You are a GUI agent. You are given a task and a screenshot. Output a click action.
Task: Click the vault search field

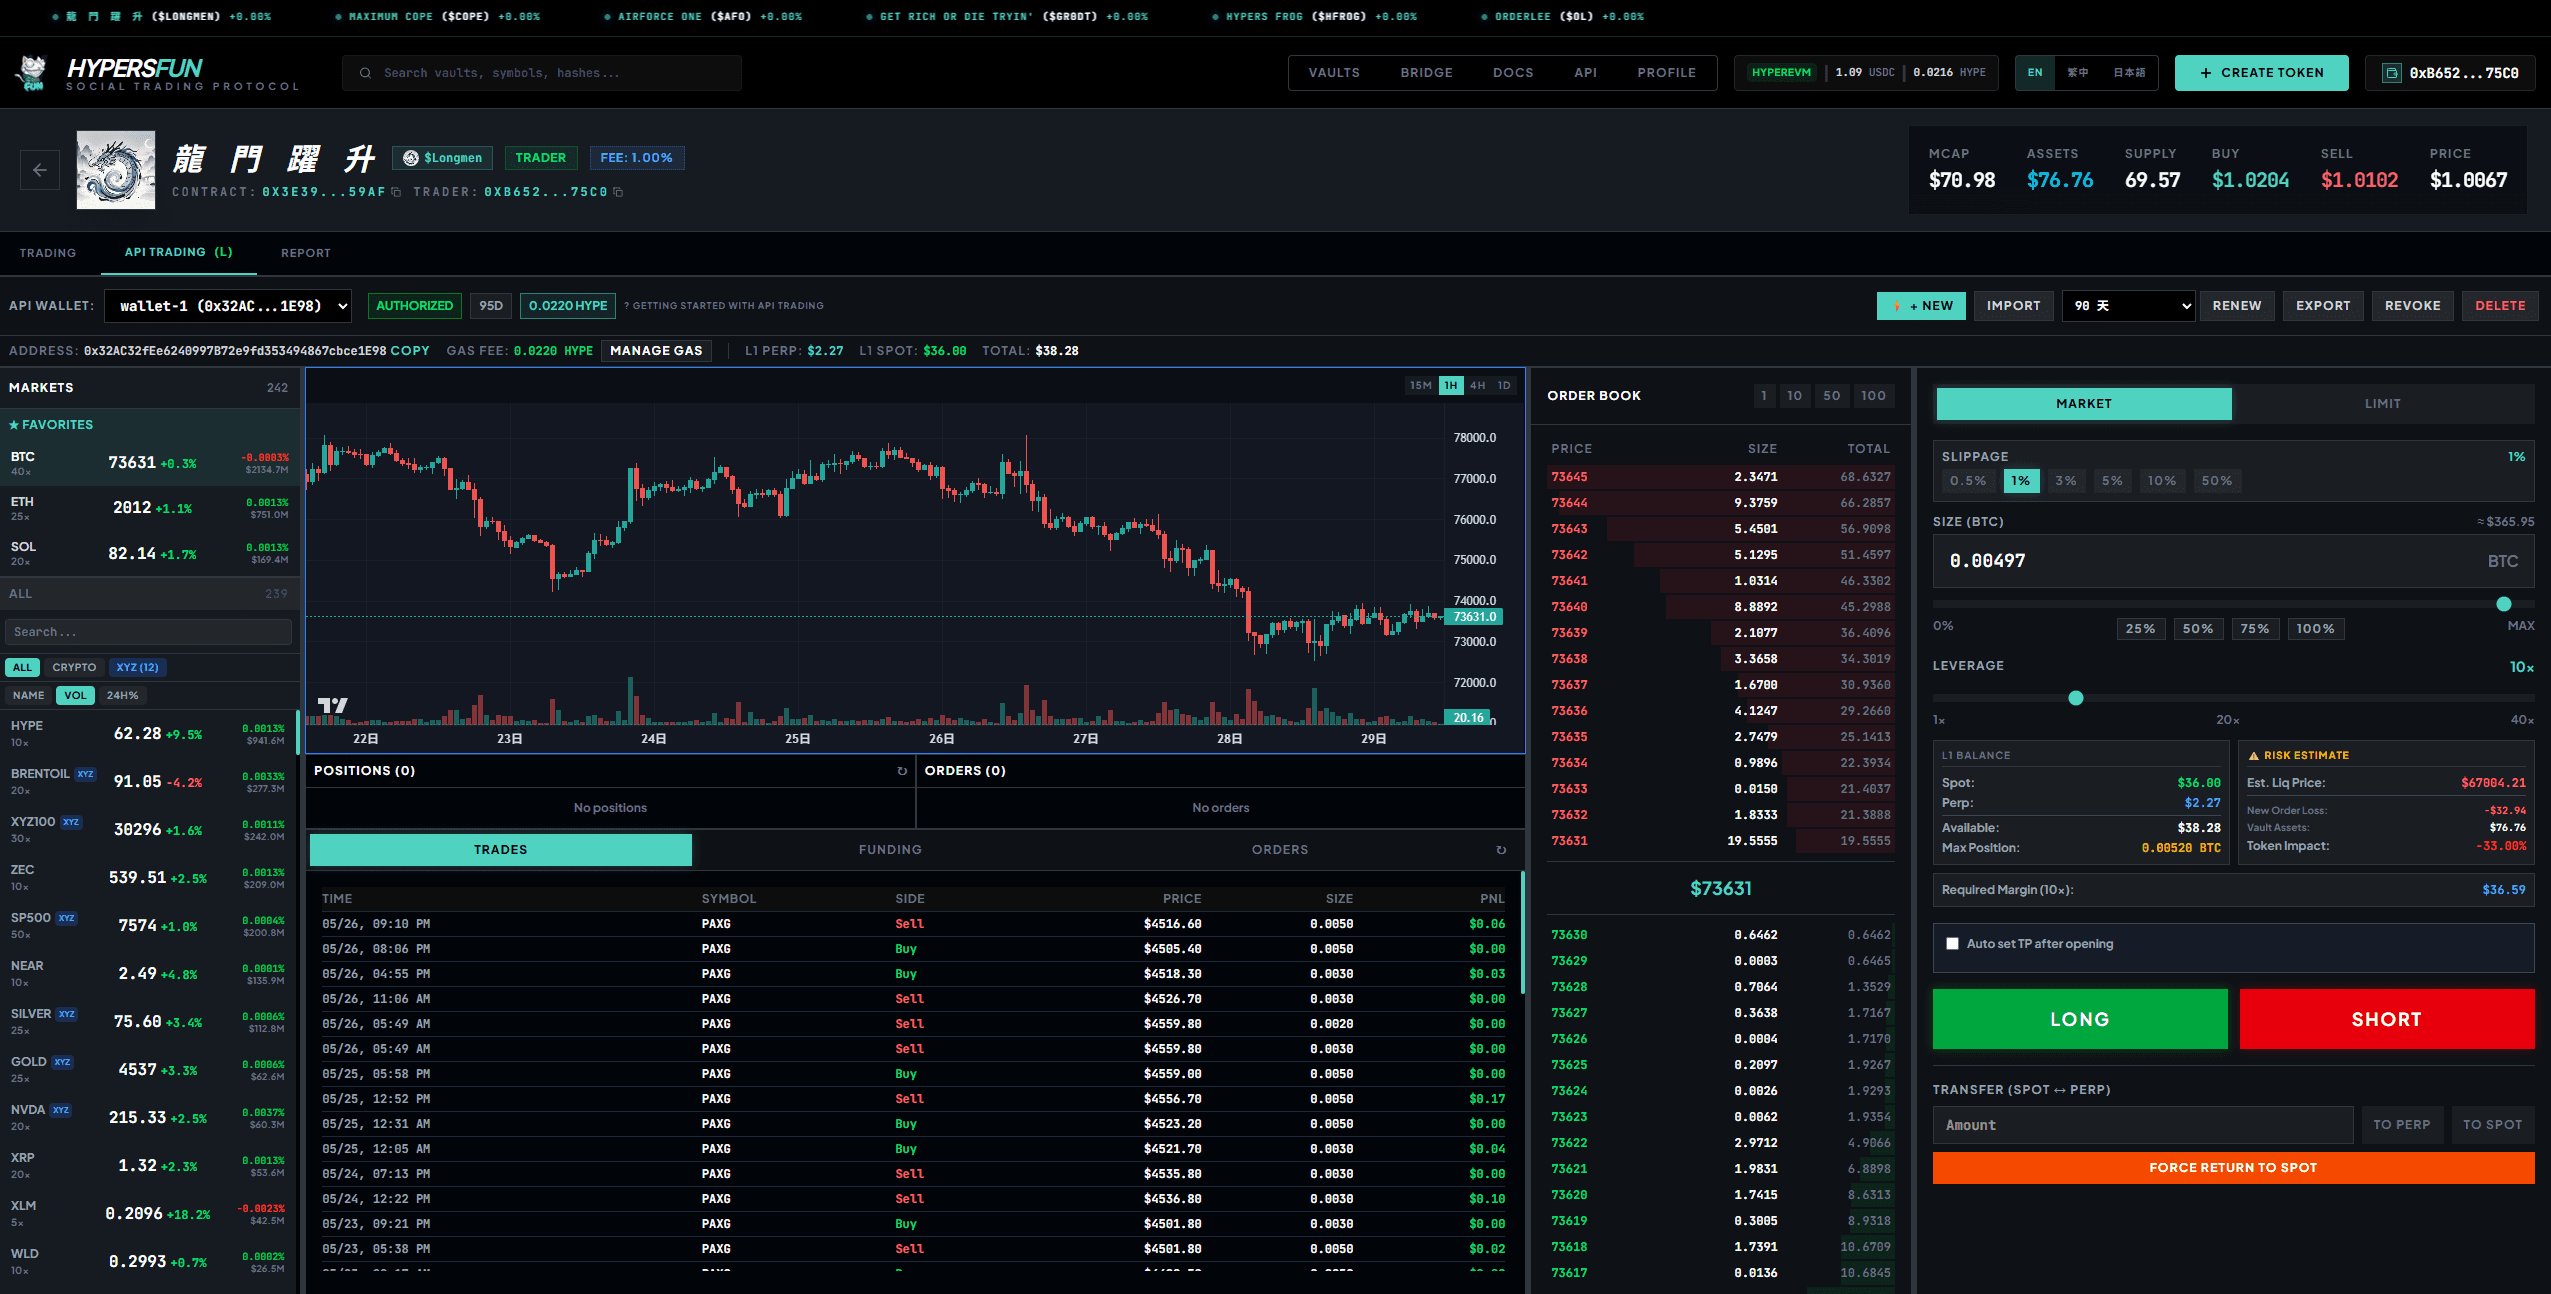pyautogui.click(x=542, y=73)
